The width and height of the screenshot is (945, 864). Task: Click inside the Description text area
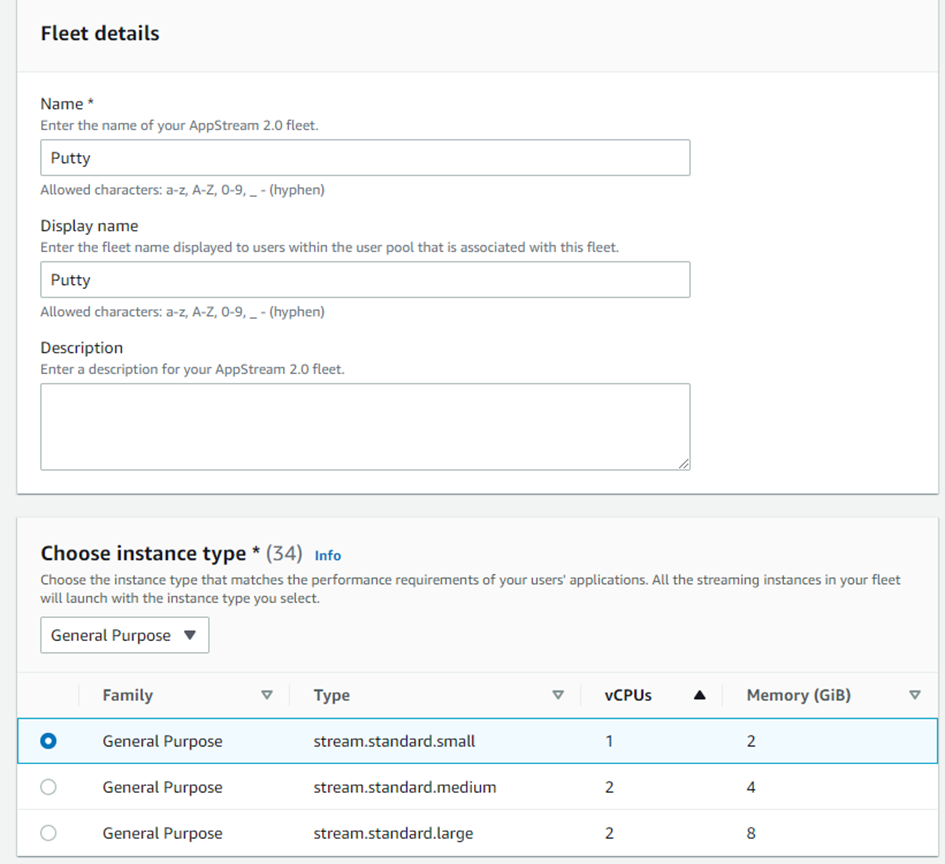click(365, 426)
